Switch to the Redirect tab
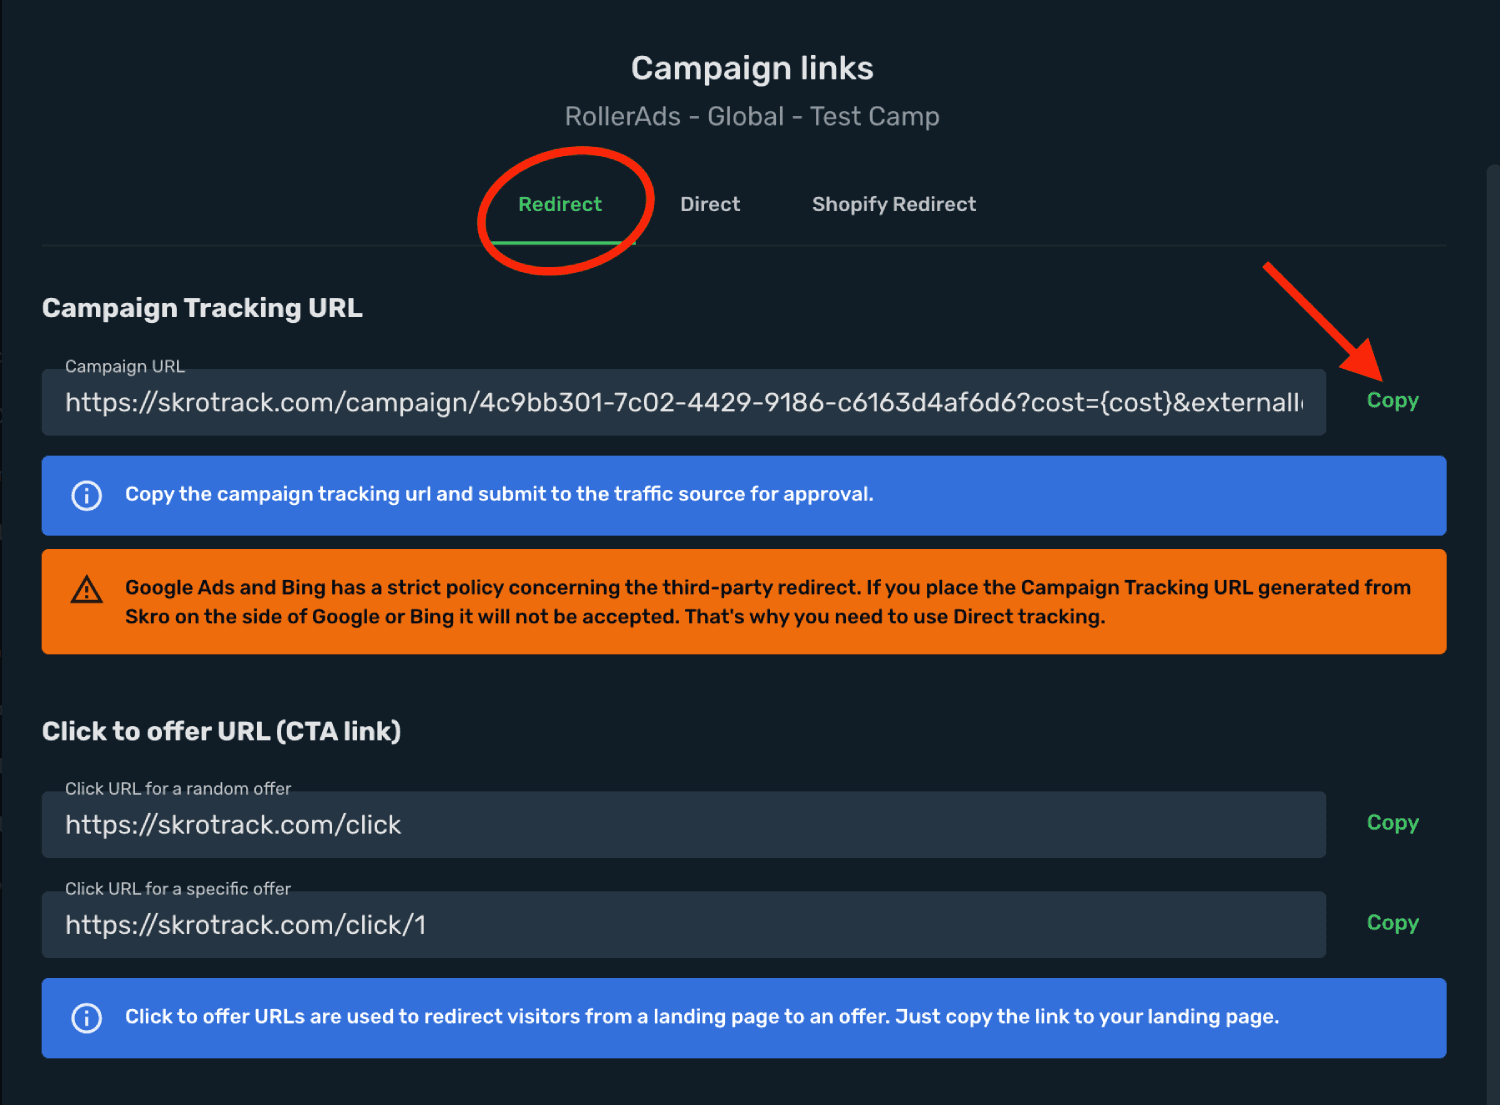 point(560,204)
